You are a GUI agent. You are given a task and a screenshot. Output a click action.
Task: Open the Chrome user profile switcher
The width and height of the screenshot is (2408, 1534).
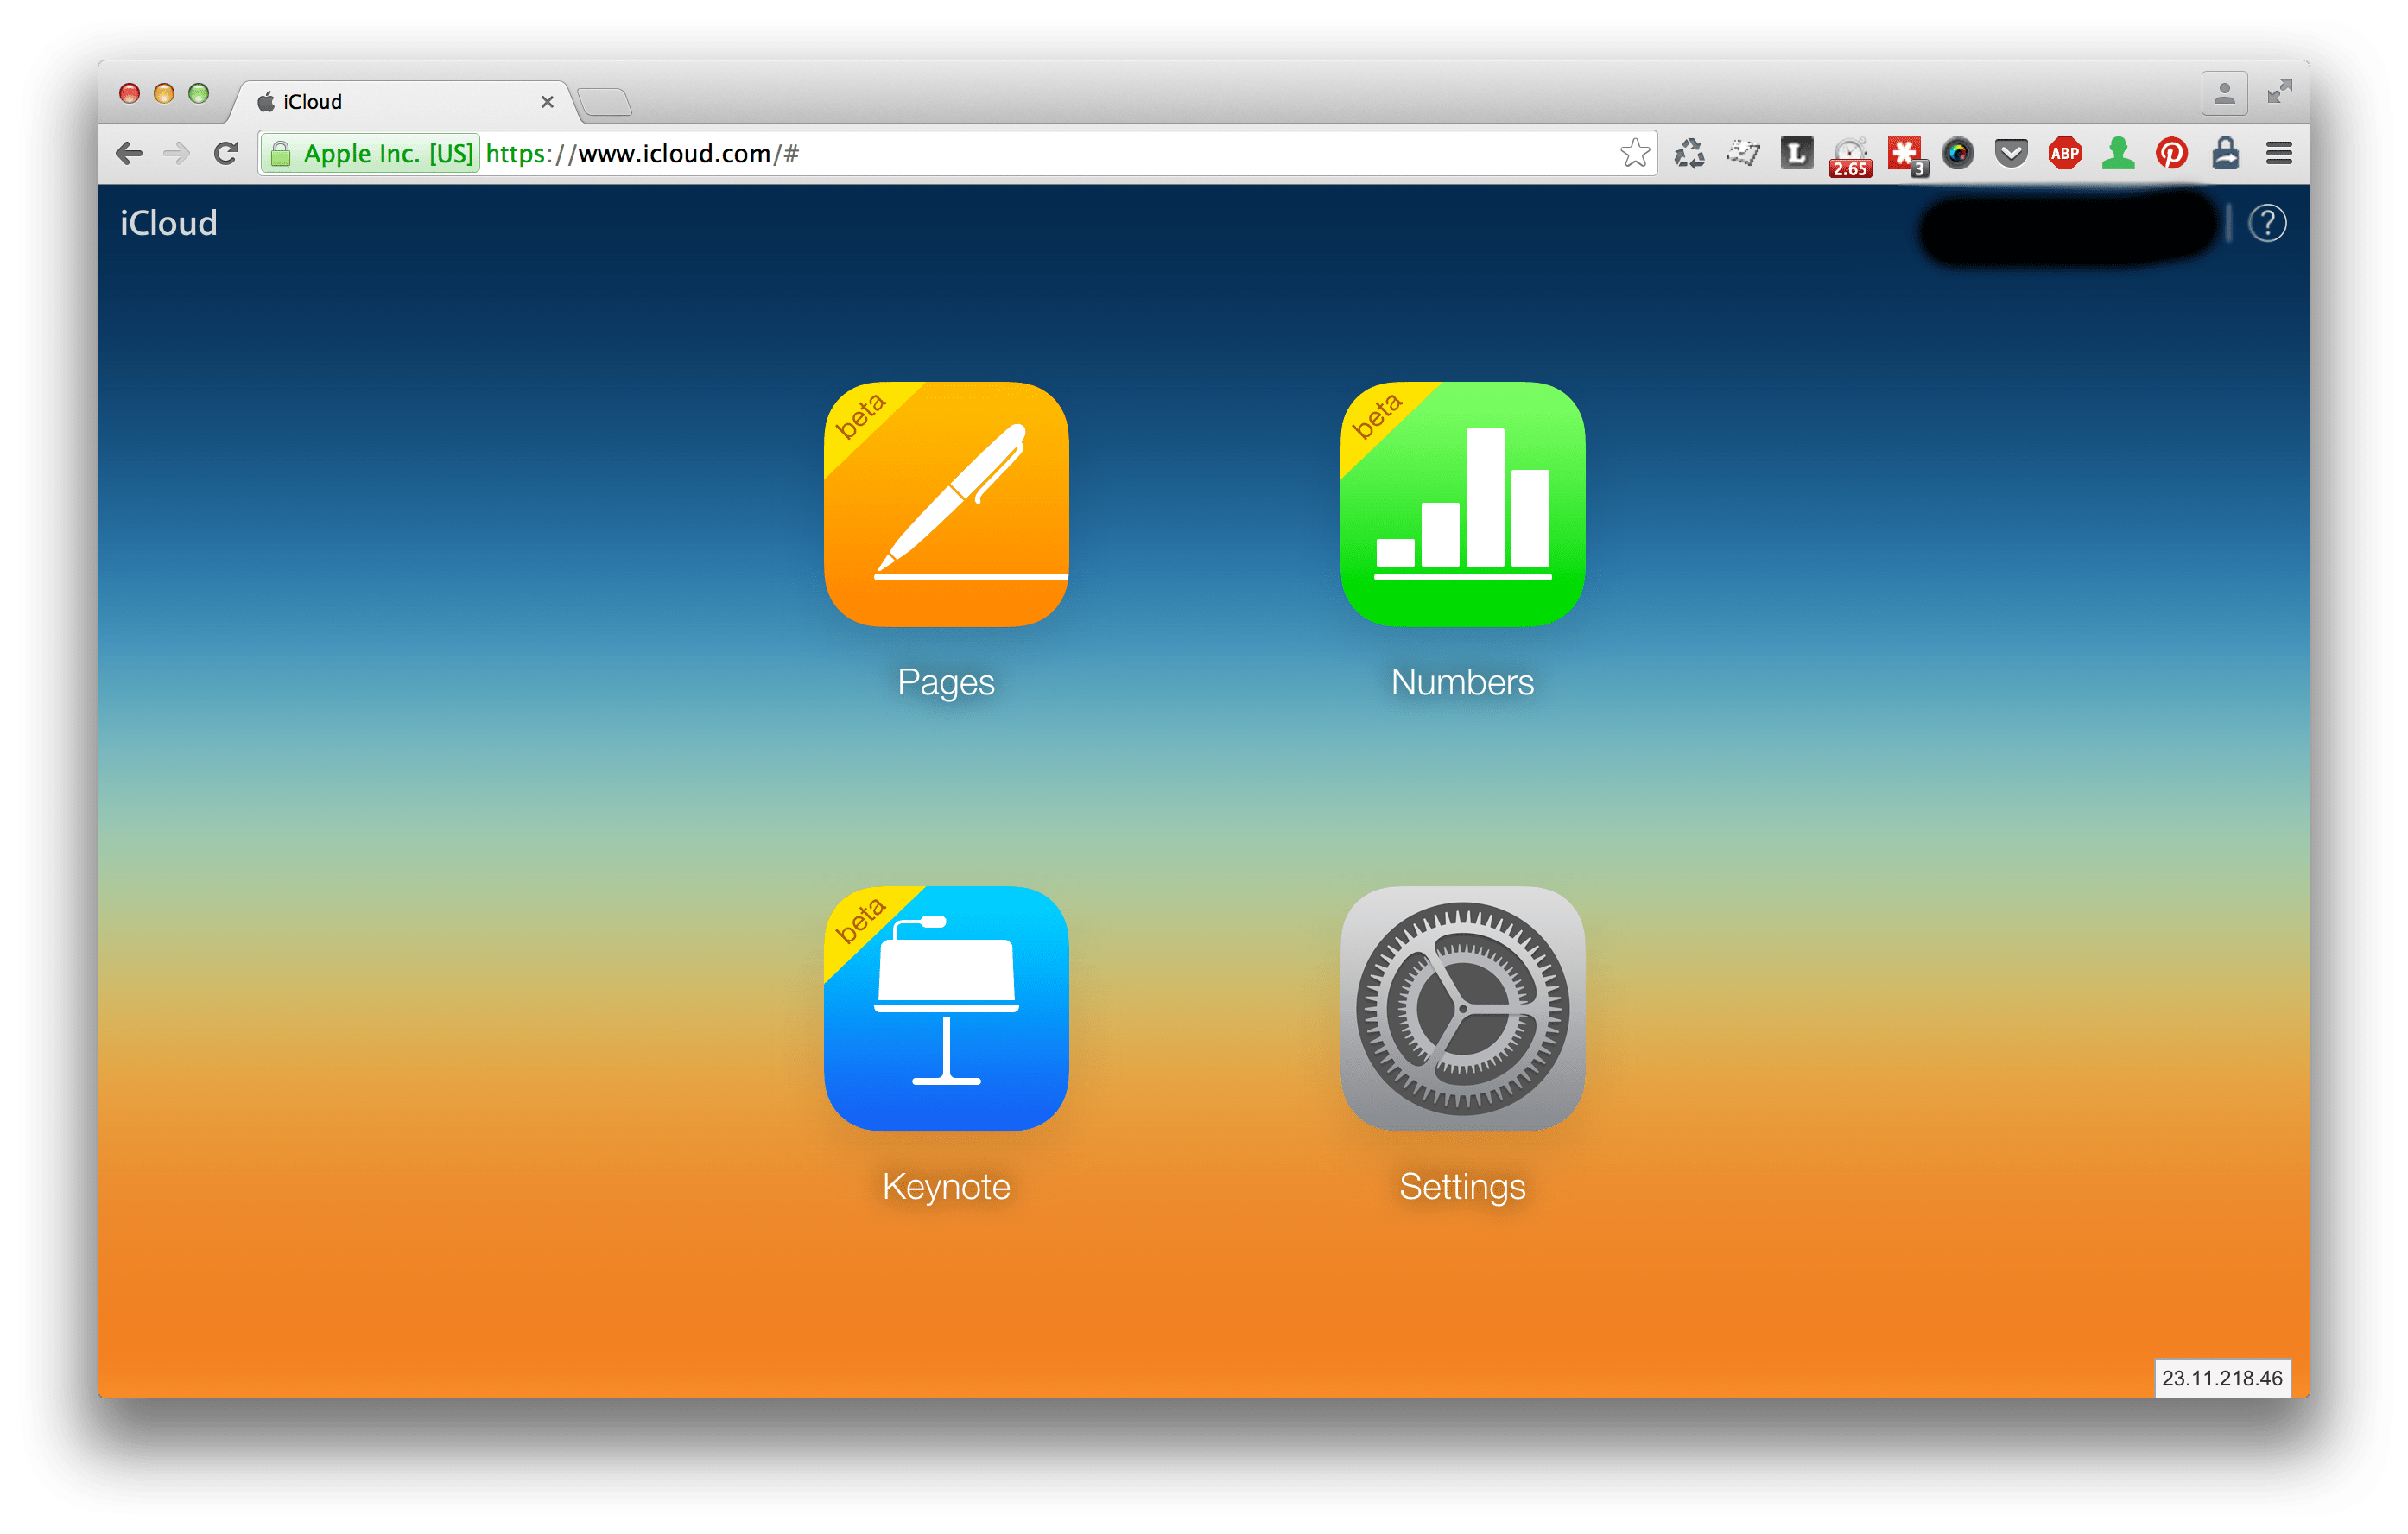point(2224,94)
